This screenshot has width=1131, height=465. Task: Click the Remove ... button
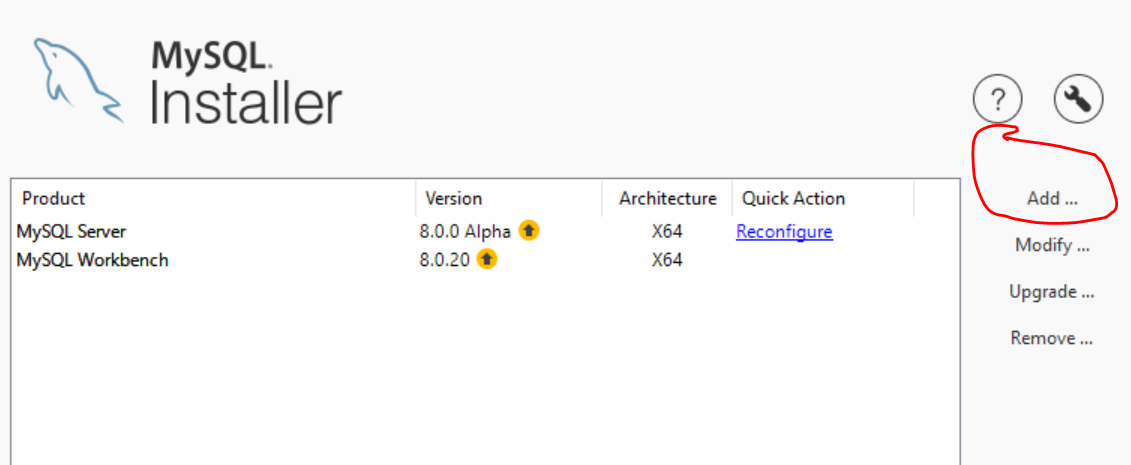pos(1052,338)
